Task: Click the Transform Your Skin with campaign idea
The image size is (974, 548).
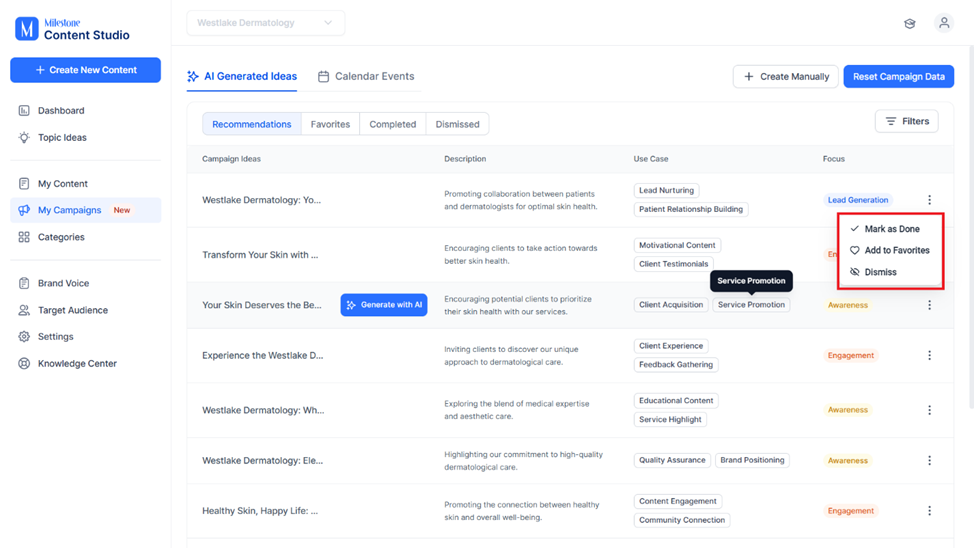Action: pos(260,255)
